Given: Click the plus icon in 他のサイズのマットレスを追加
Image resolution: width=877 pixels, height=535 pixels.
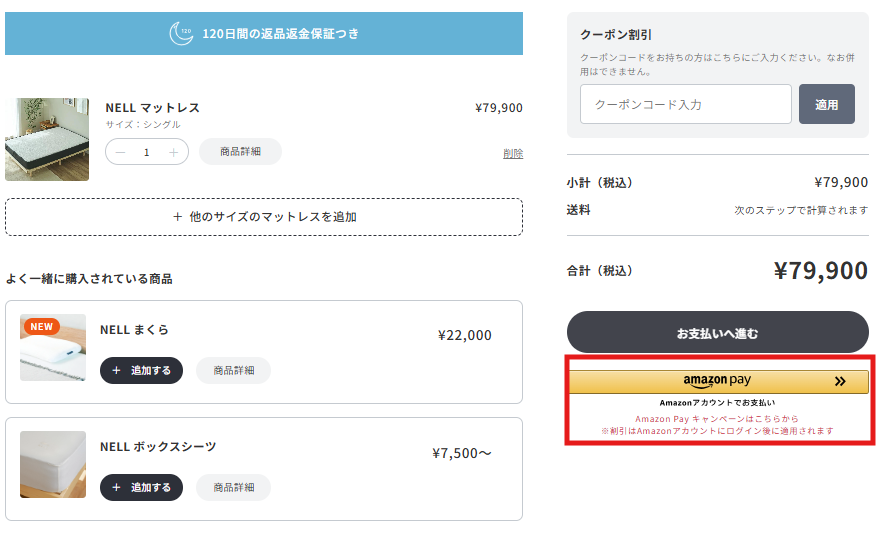Looking at the screenshot, I should pyautogui.click(x=177, y=216).
